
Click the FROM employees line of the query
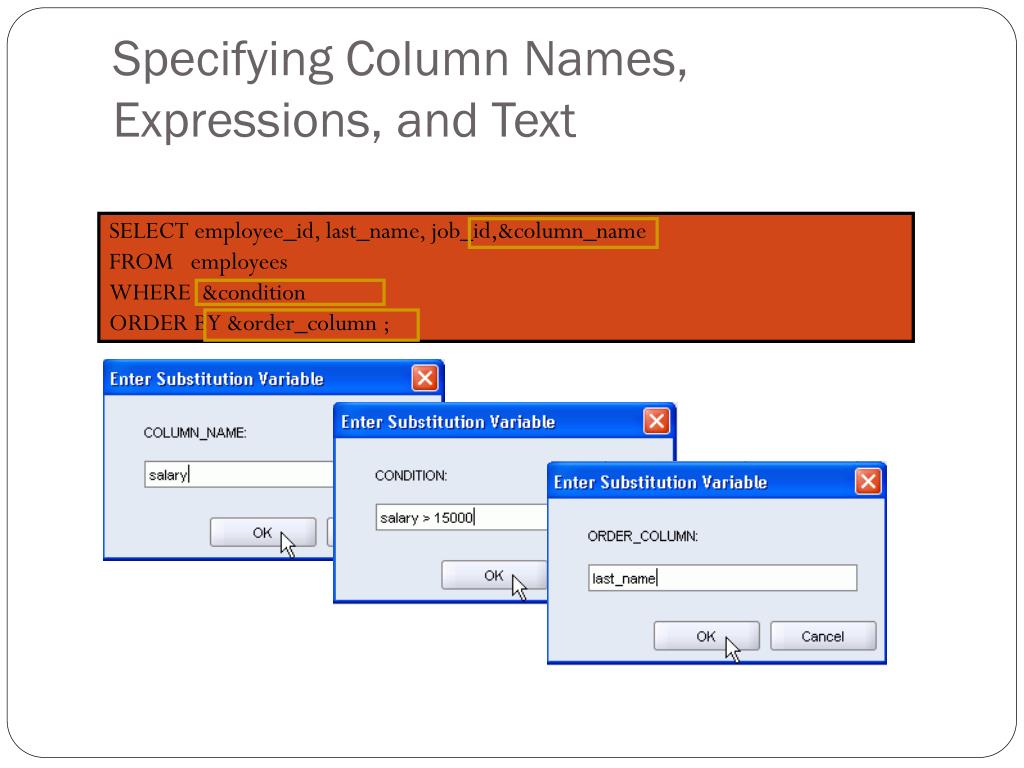pyautogui.click(x=198, y=263)
